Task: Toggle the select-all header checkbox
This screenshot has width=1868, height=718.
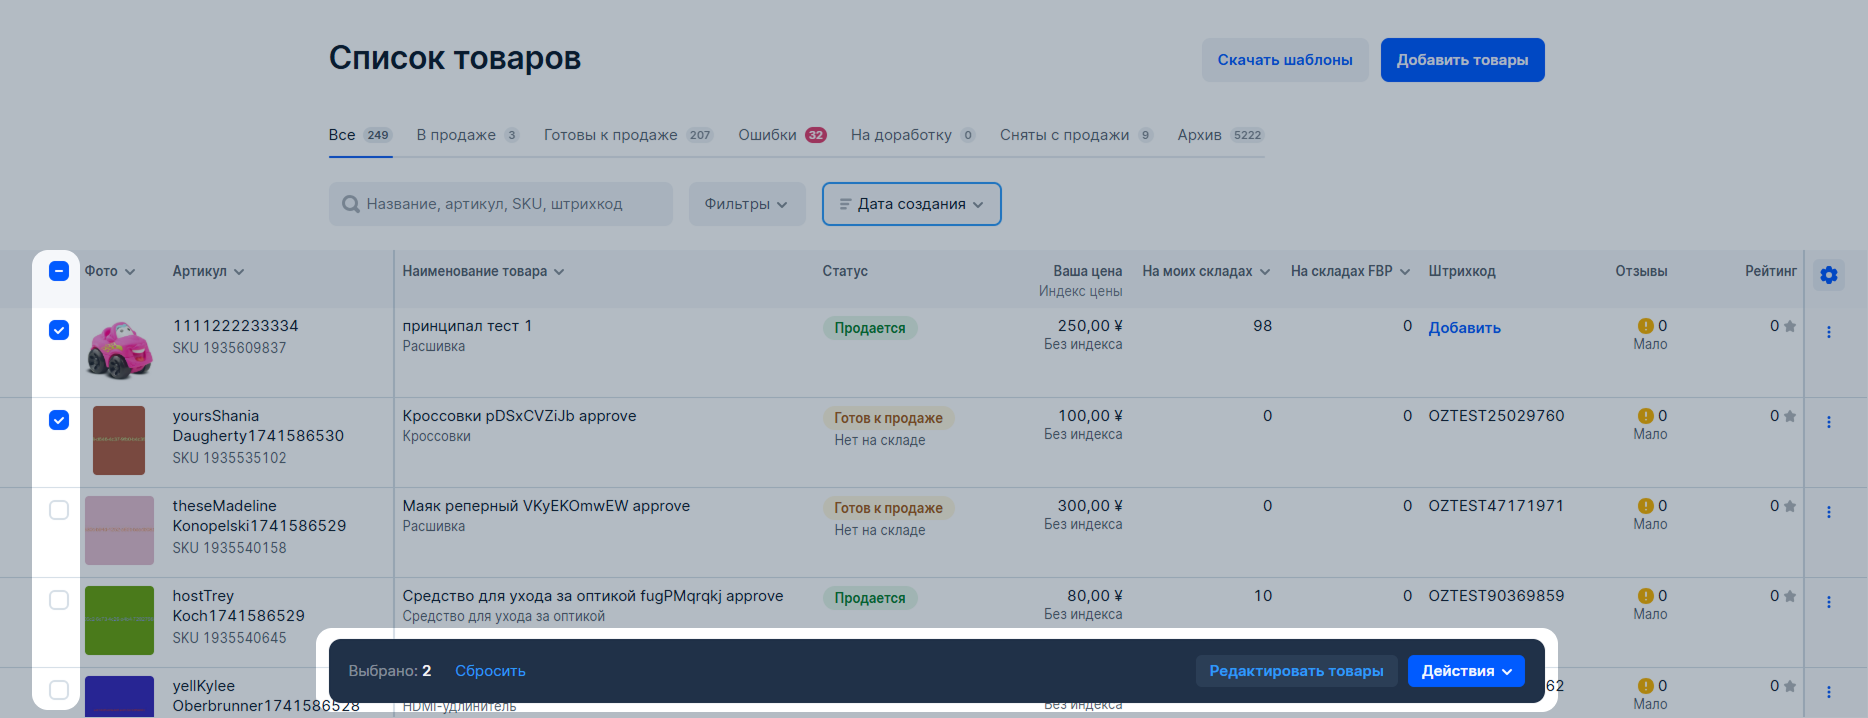Action: [x=59, y=271]
